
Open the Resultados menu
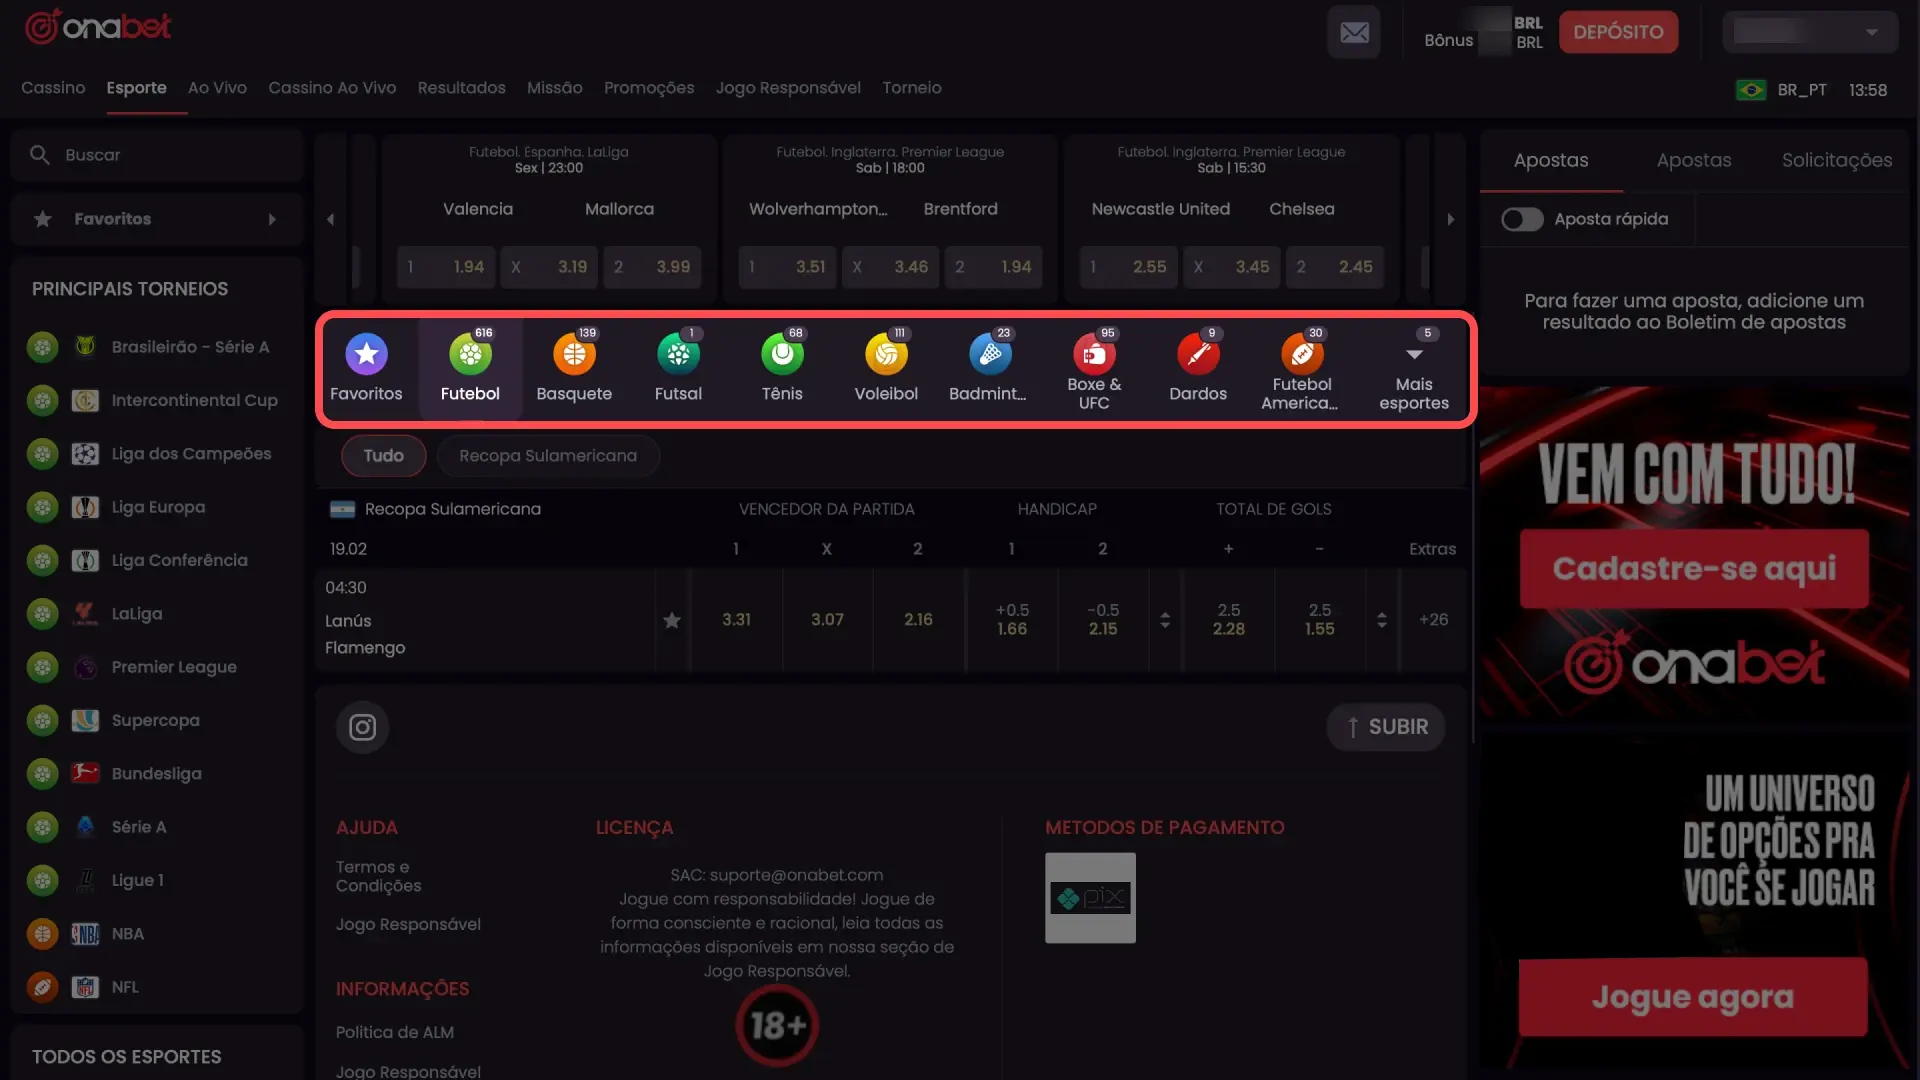(x=461, y=88)
